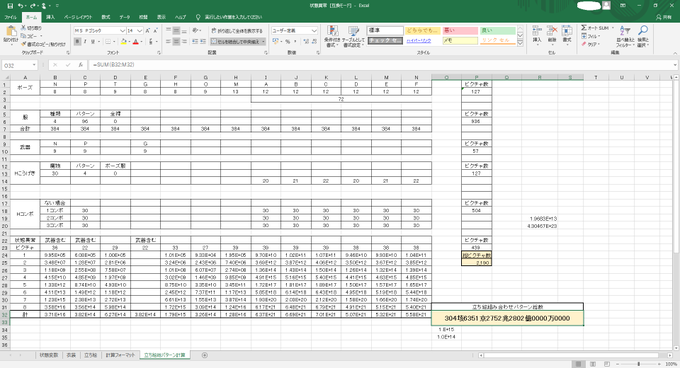Viewport: 680px width, 368px height.
Task: Toggle underline formatting
Action: coord(93,42)
